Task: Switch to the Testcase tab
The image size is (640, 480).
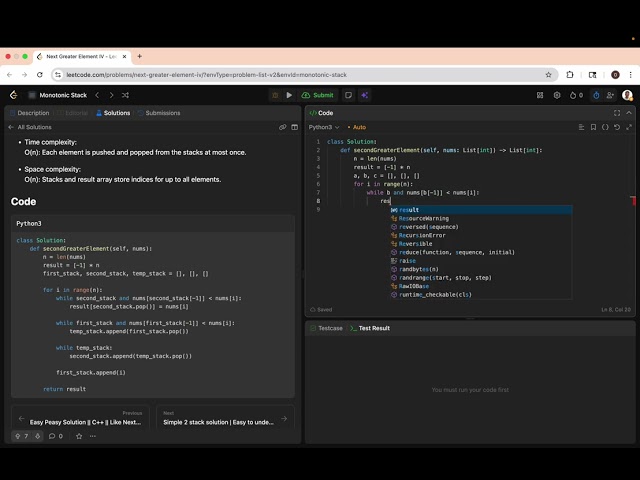Action: (327, 328)
